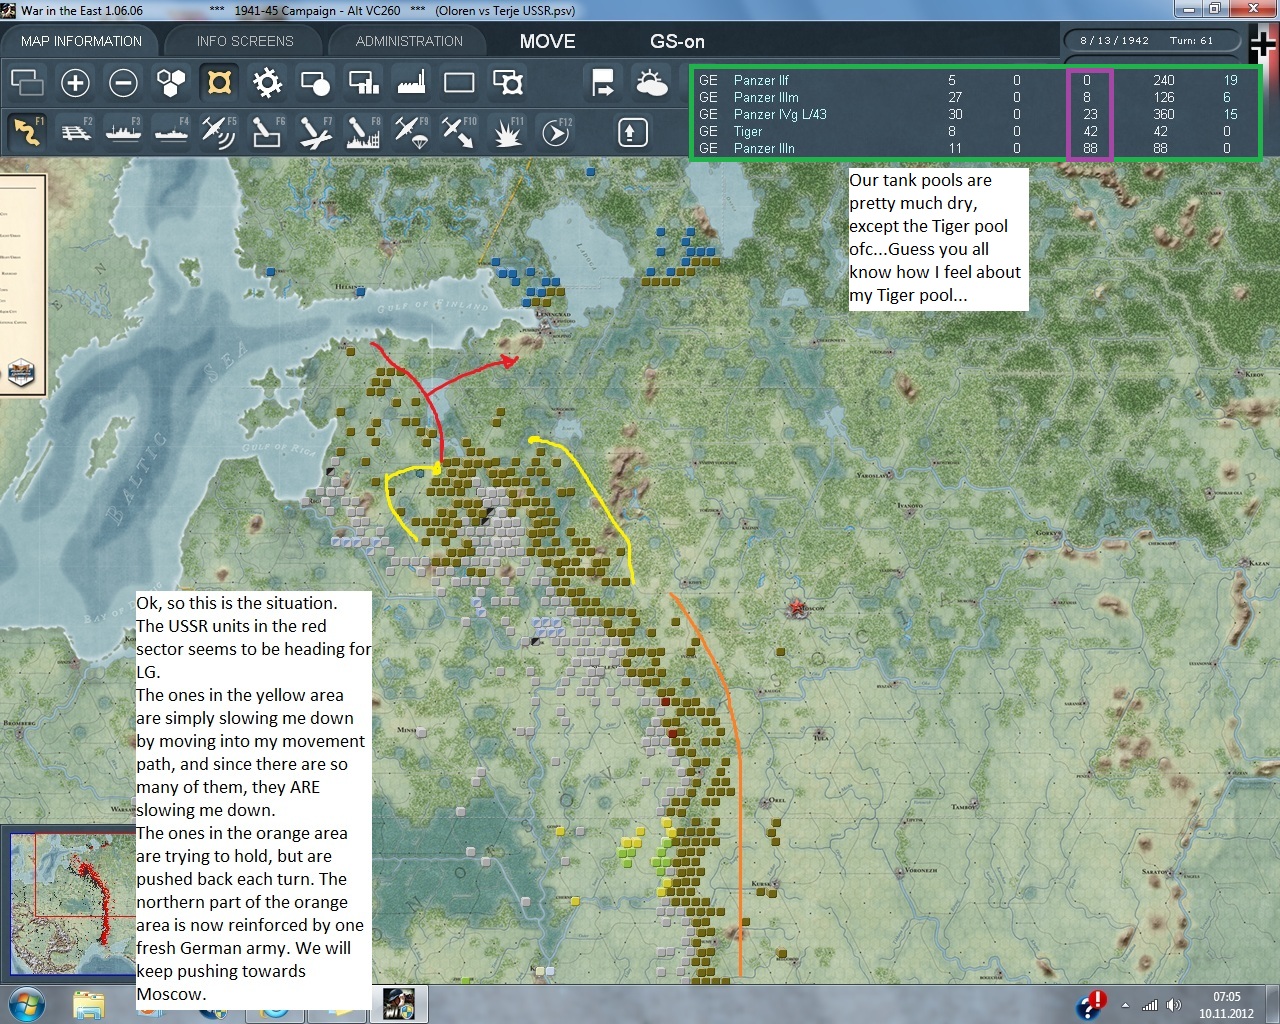The image size is (1280, 1024).
Task: Select F11 explosion mode icon
Action: pos(507,131)
